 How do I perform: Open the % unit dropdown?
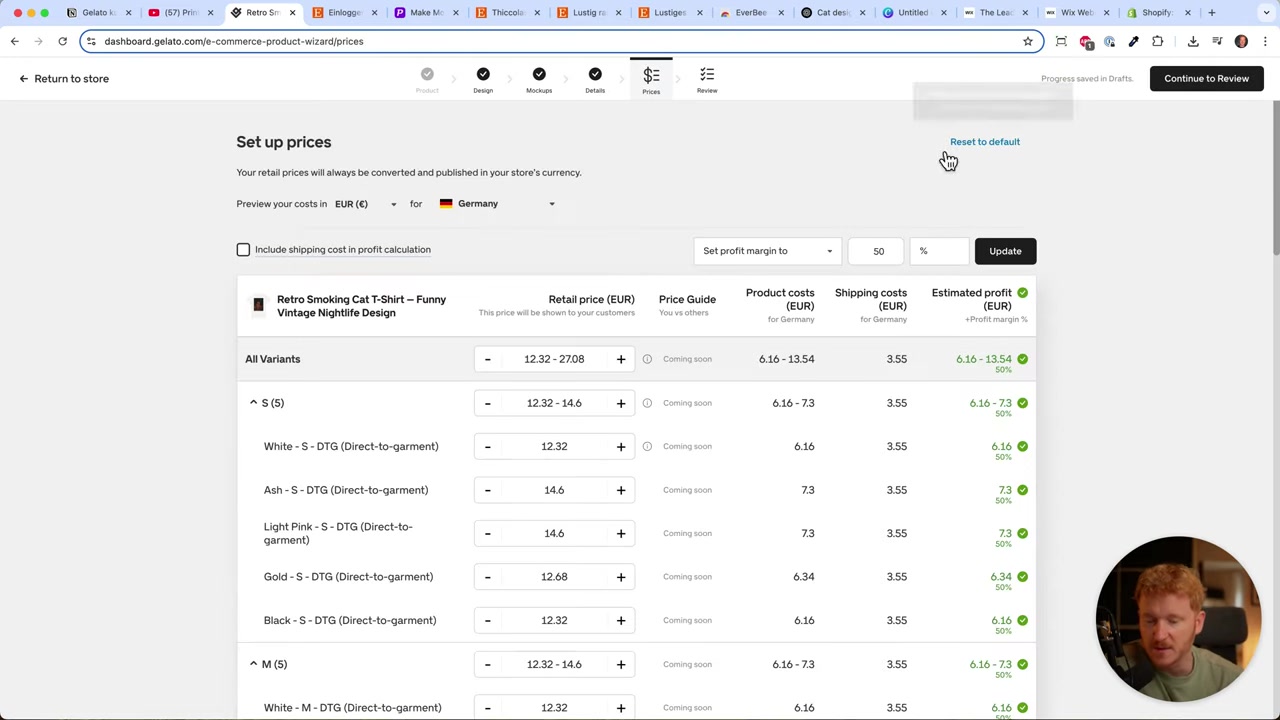tap(937, 251)
